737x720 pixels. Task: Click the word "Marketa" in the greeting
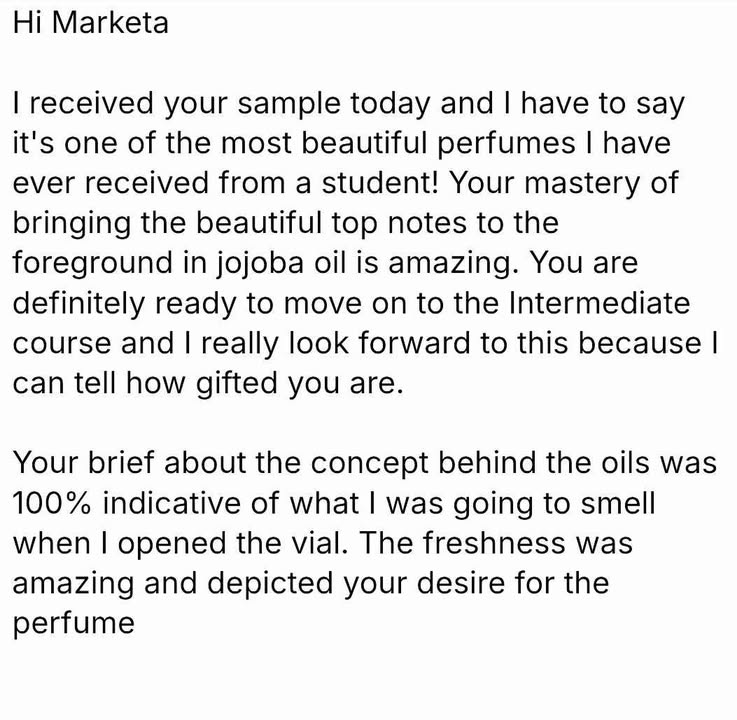click(110, 23)
